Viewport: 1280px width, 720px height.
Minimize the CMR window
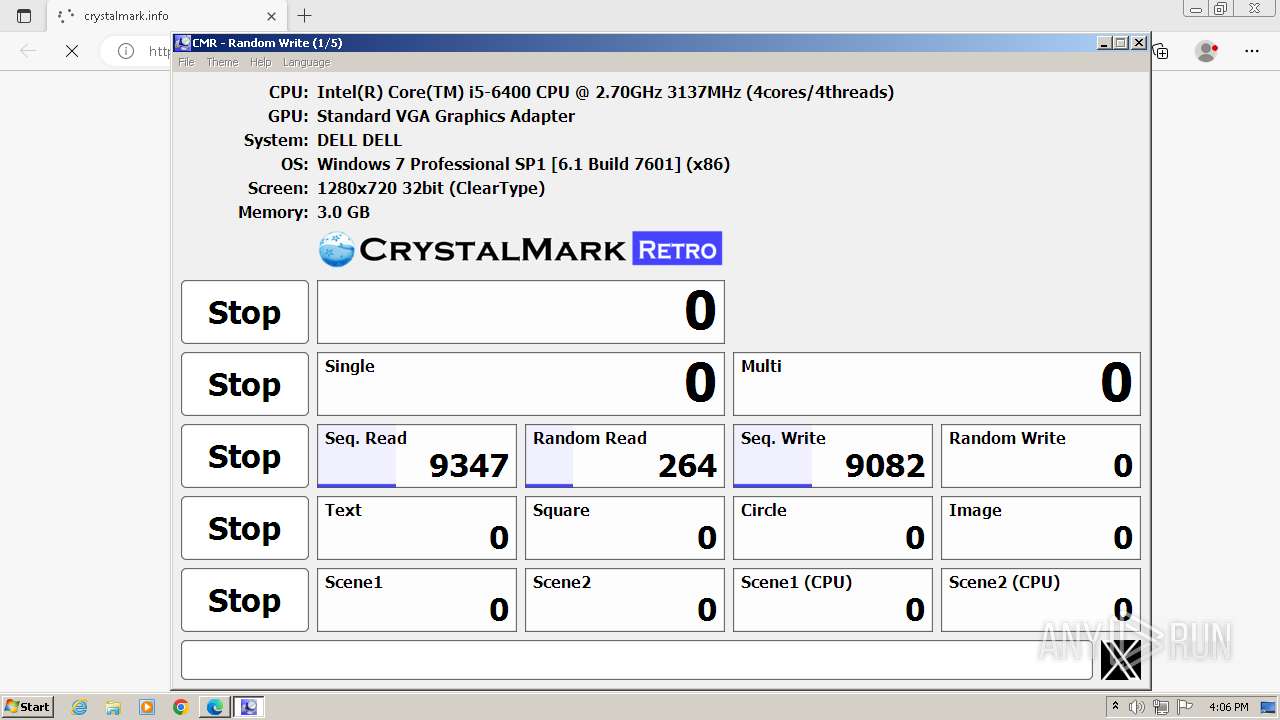(1104, 43)
